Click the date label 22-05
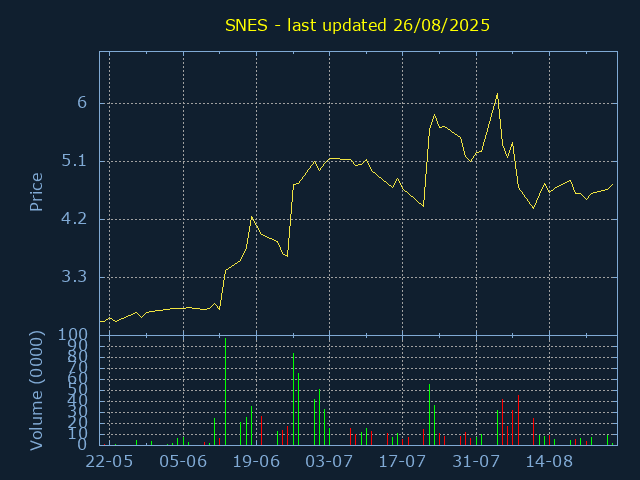Viewport: 640px width, 480px height. click(x=109, y=462)
